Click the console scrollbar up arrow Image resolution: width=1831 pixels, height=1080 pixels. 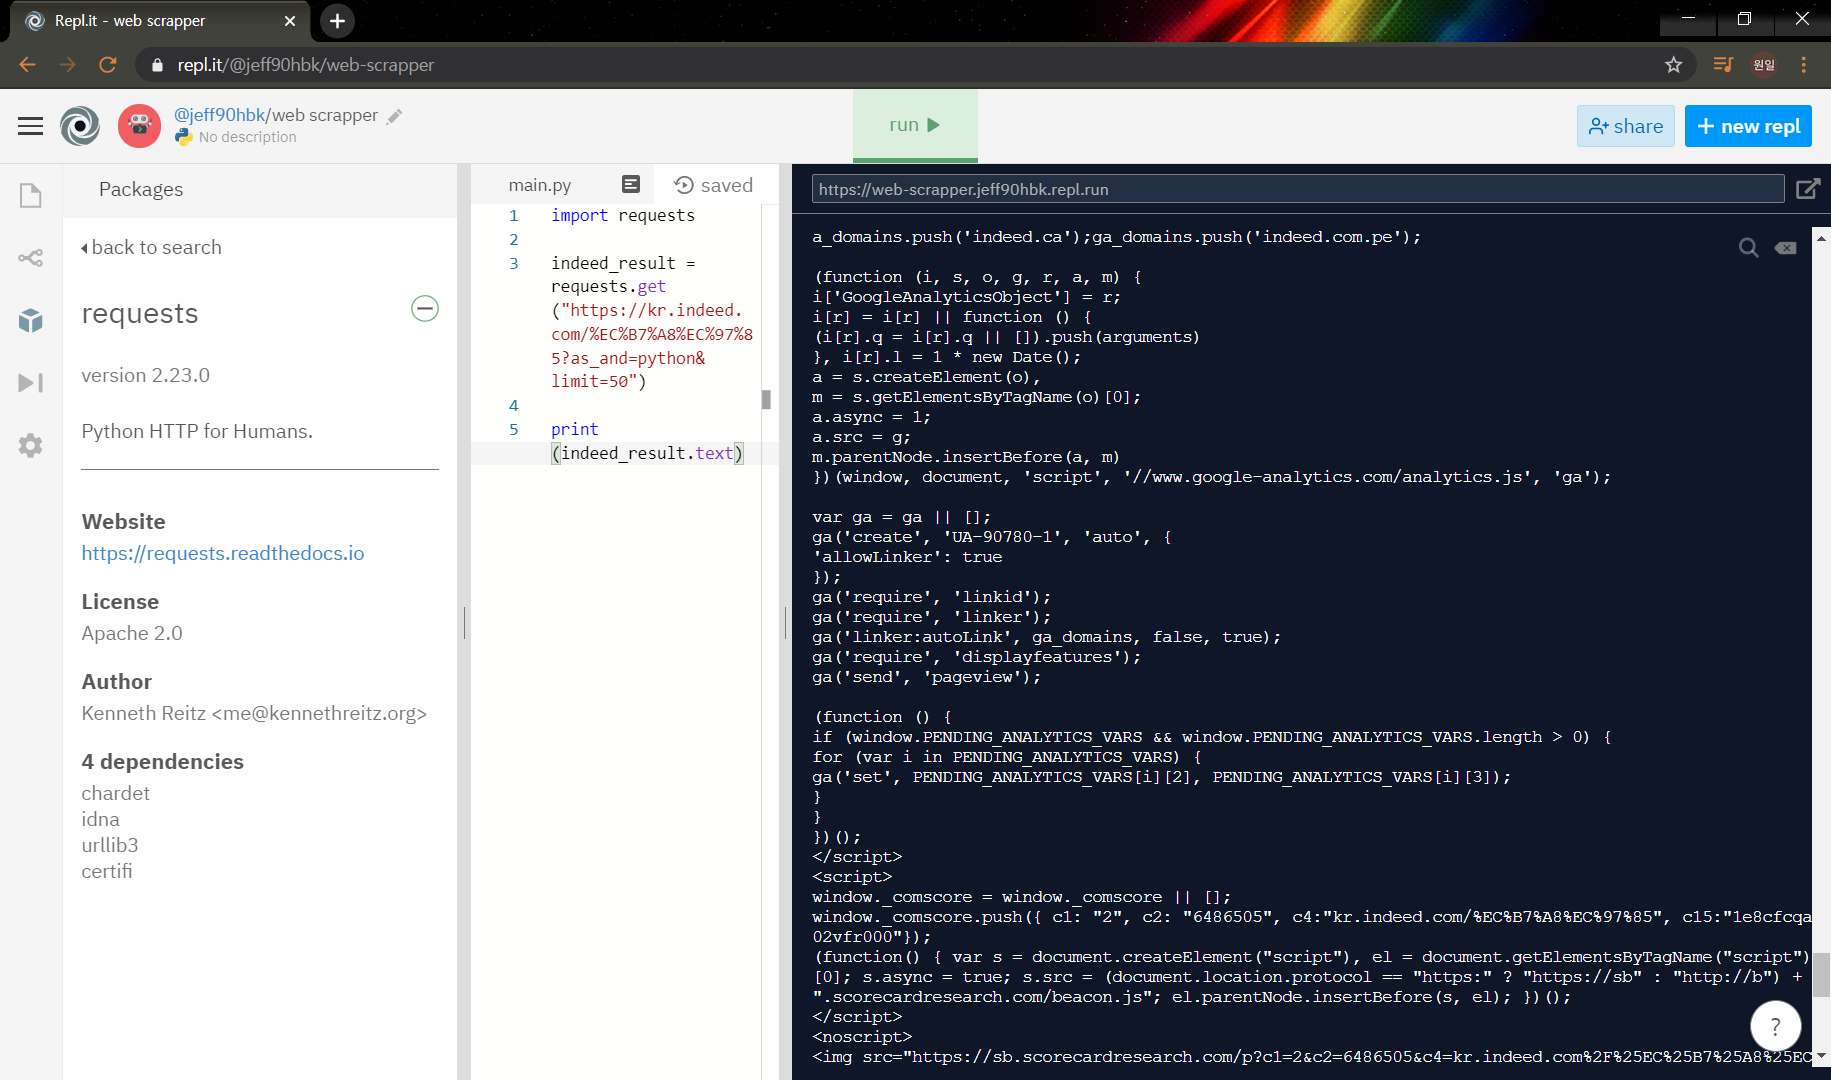(1822, 239)
